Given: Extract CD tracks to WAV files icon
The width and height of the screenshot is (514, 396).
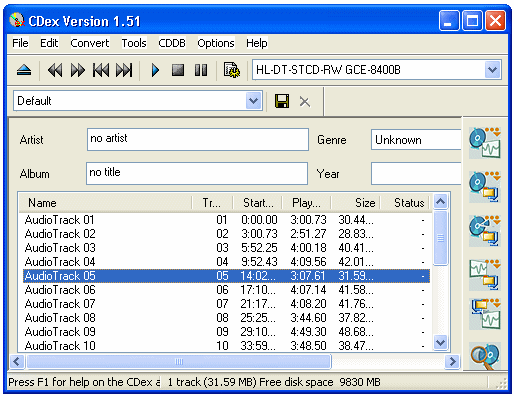Looking at the screenshot, I should click(x=485, y=143).
